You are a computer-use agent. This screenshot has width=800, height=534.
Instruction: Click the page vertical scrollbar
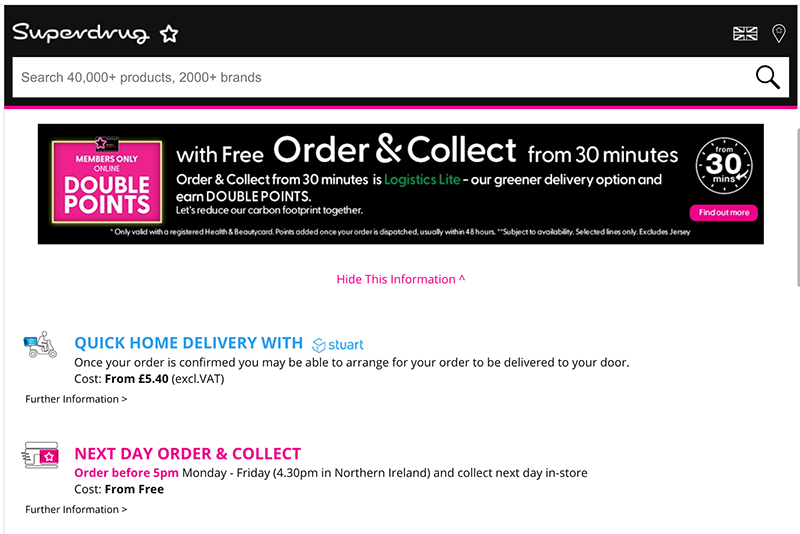pos(797,204)
